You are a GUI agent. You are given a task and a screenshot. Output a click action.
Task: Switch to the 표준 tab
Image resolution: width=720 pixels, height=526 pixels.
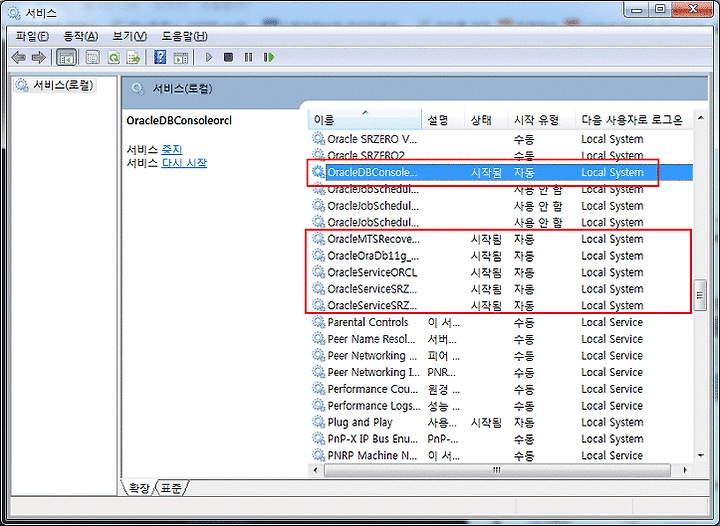(171, 488)
